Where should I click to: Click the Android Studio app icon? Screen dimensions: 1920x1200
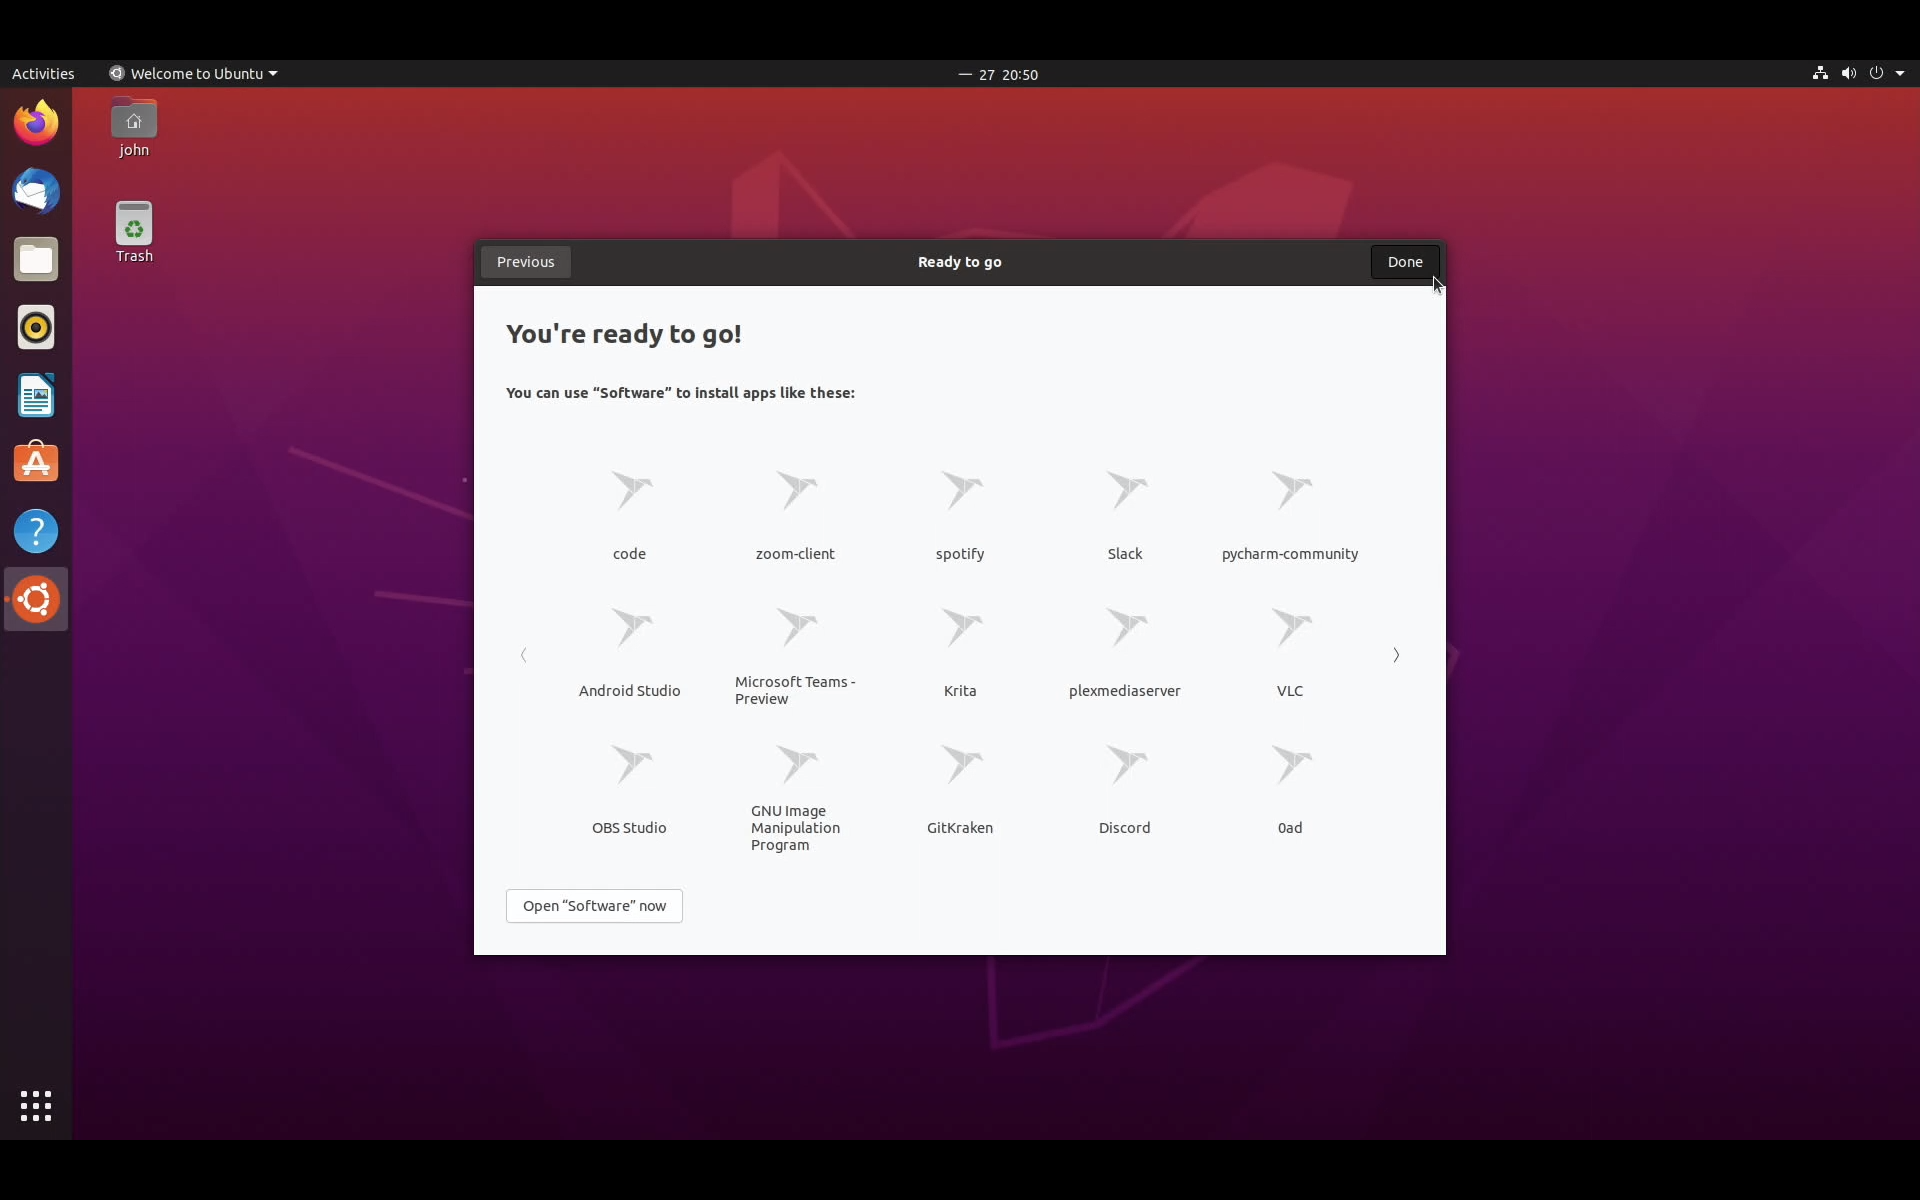pos(630,627)
